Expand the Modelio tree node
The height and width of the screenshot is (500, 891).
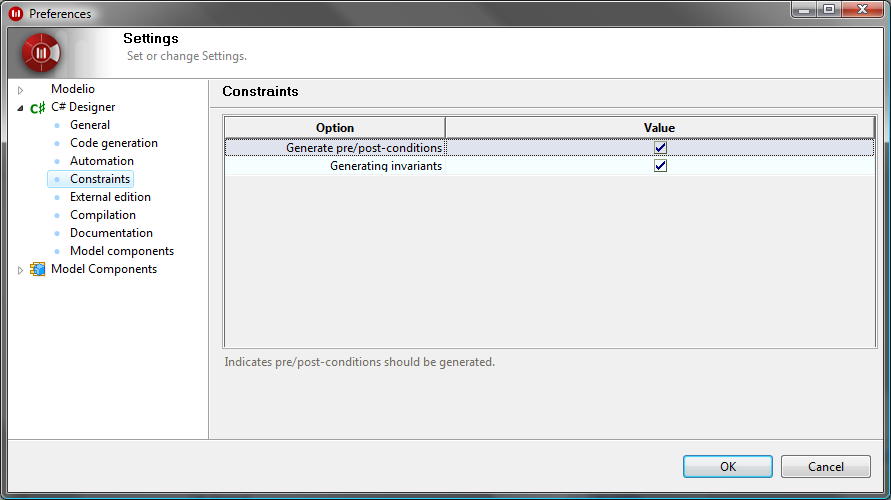tap(20, 90)
